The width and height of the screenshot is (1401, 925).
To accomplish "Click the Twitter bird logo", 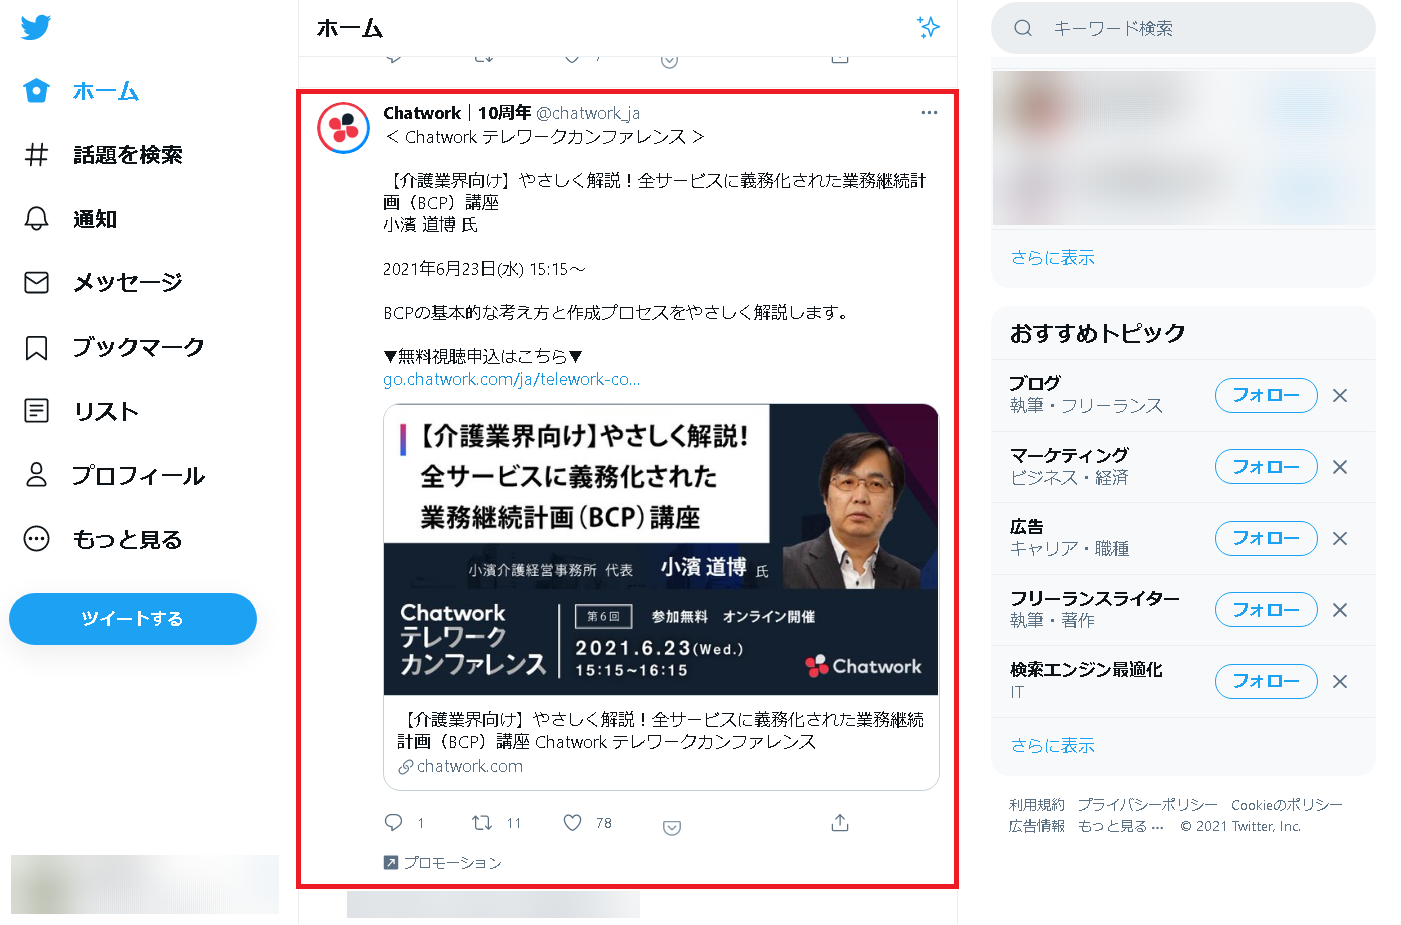I will coord(36,27).
